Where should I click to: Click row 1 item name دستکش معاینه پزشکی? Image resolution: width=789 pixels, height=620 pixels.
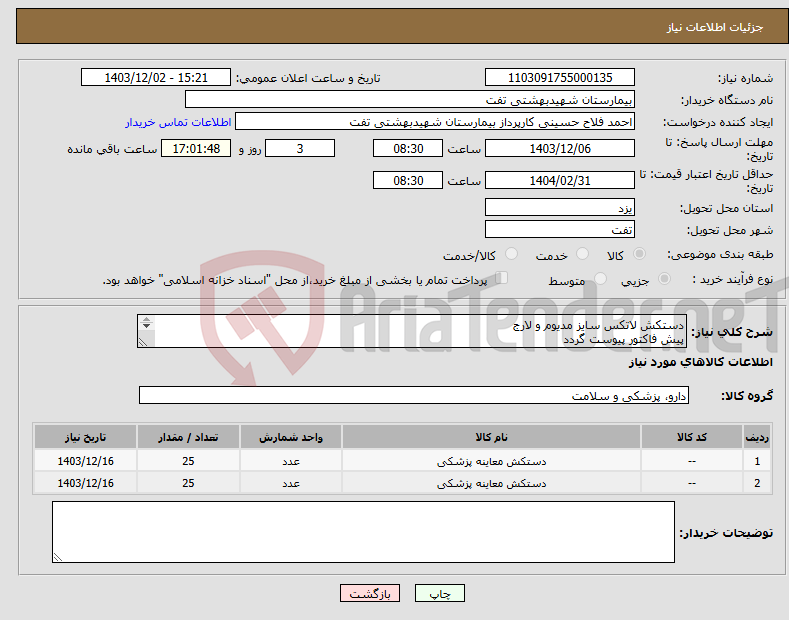pyautogui.click(x=491, y=461)
